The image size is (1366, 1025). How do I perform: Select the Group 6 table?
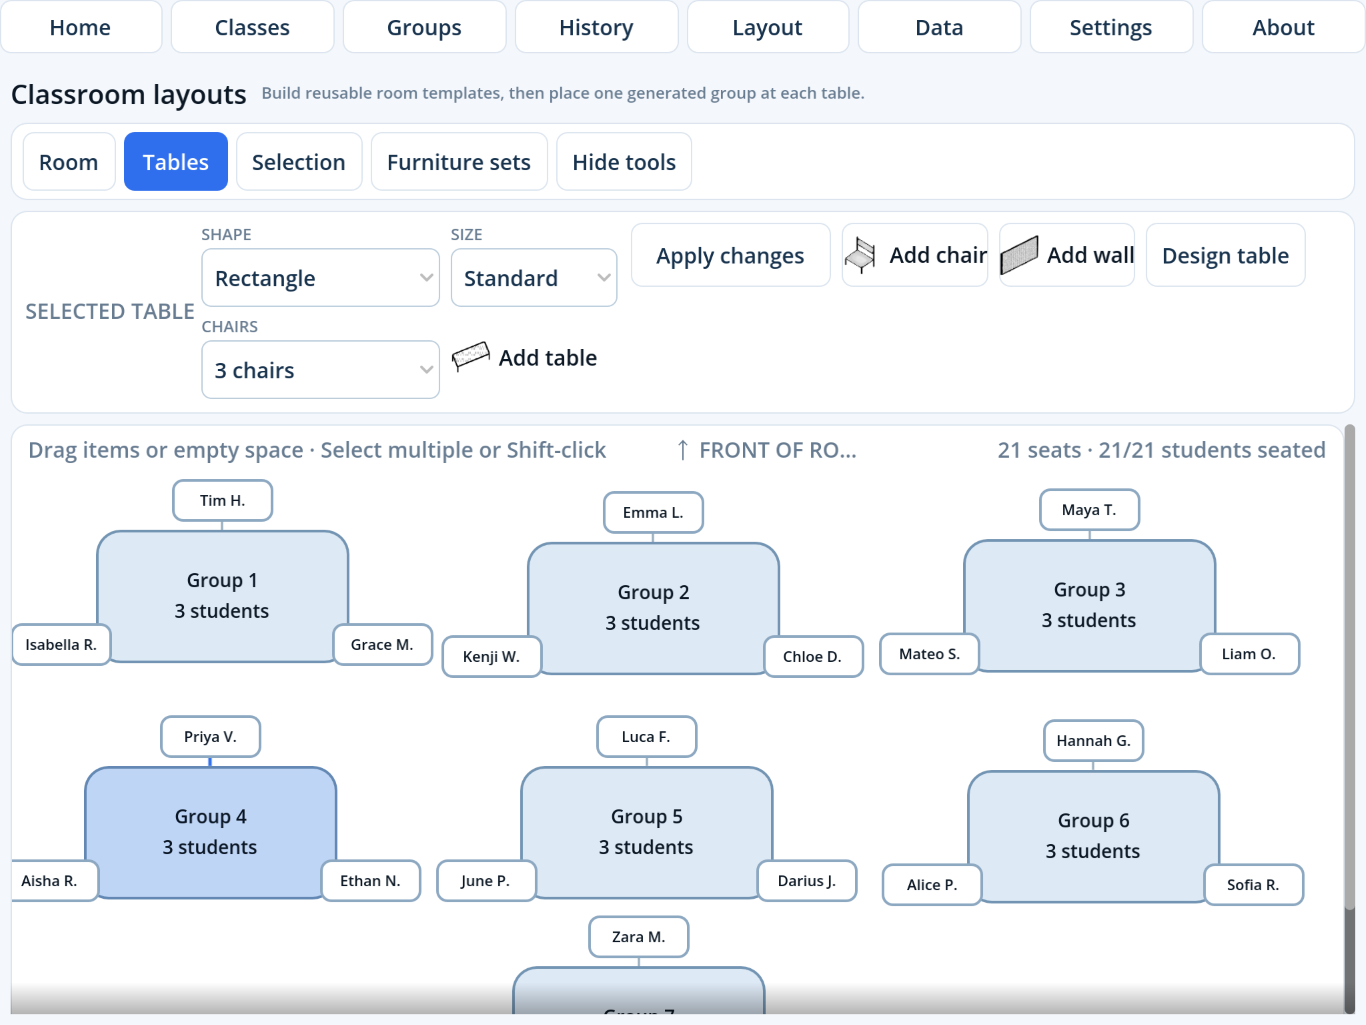point(1093,836)
